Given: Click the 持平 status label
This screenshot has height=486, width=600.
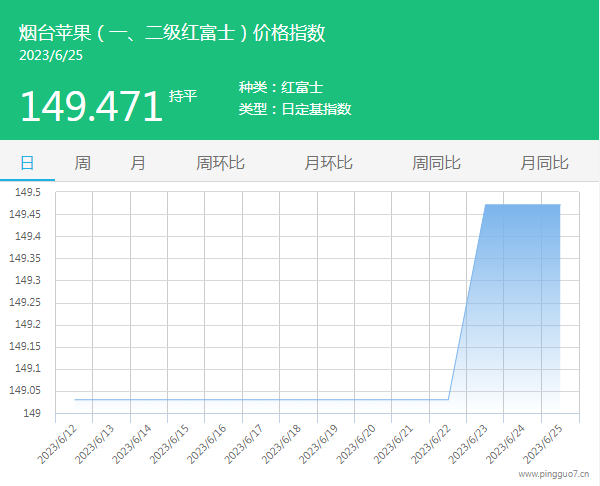Looking at the screenshot, I should click(x=183, y=96).
